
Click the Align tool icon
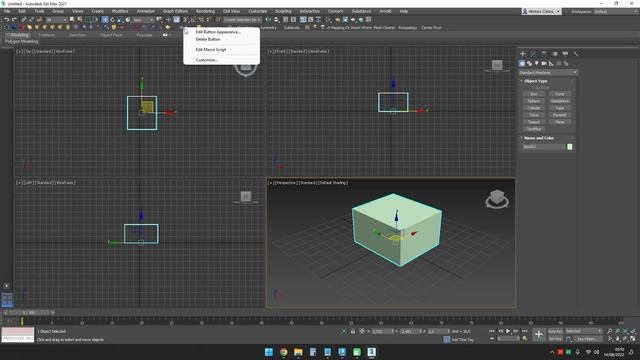(277, 19)
